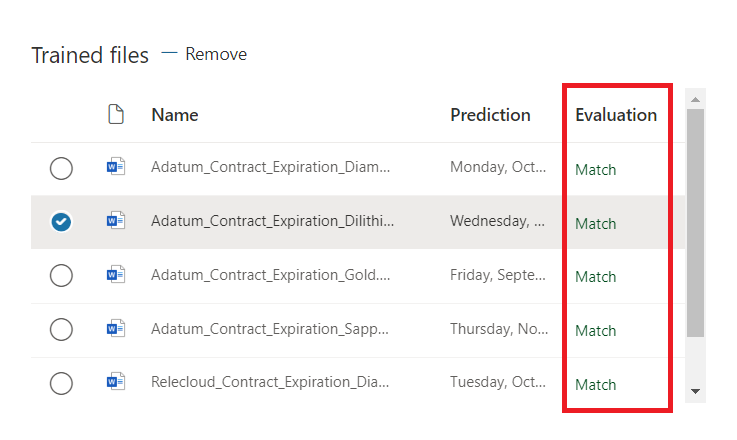The width and height of the screenshot is (737, 440).
Task: Select the Relecloud_Contract_Expiration row radio button
Action: click(61, 383)
